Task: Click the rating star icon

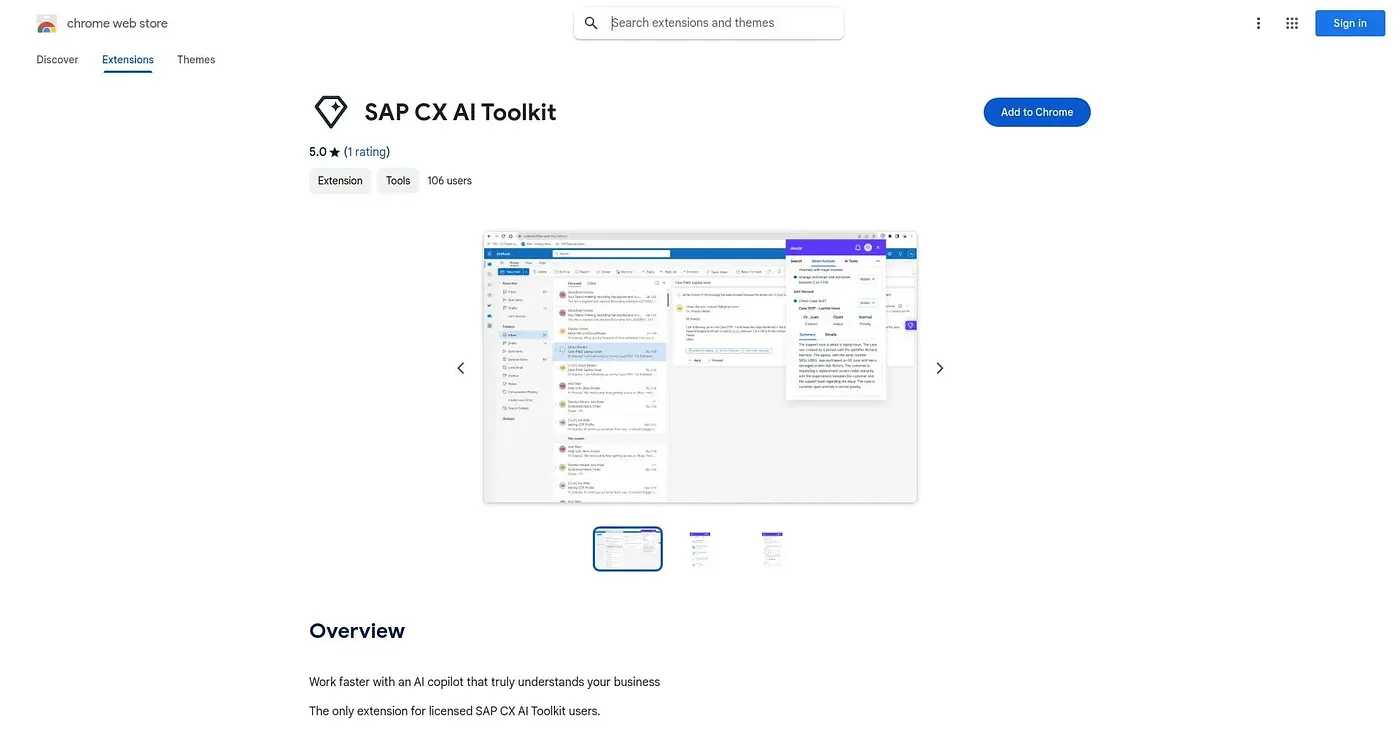Action: 335,152
